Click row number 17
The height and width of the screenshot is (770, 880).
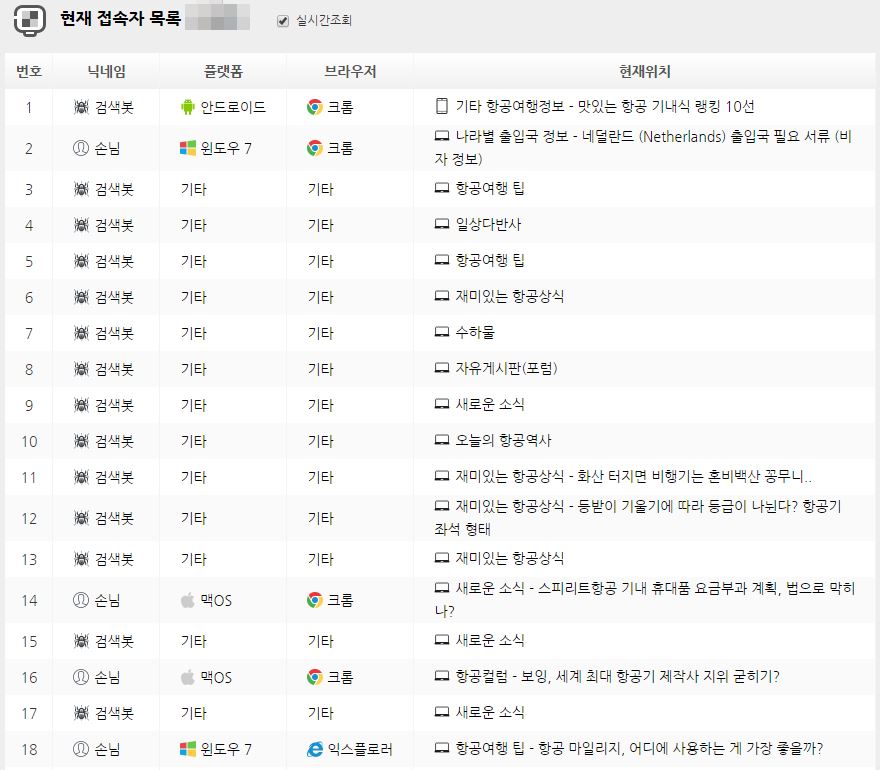[x=29, y=713]
